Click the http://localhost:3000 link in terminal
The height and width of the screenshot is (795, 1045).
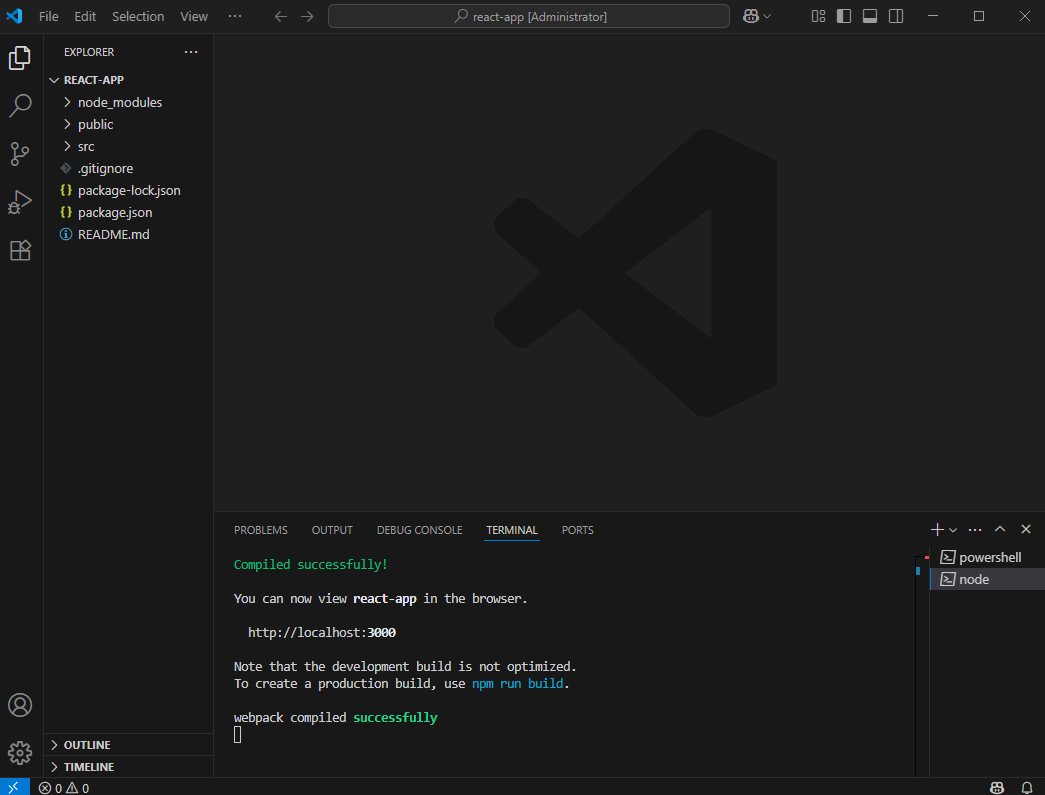(x=322, y=632)
